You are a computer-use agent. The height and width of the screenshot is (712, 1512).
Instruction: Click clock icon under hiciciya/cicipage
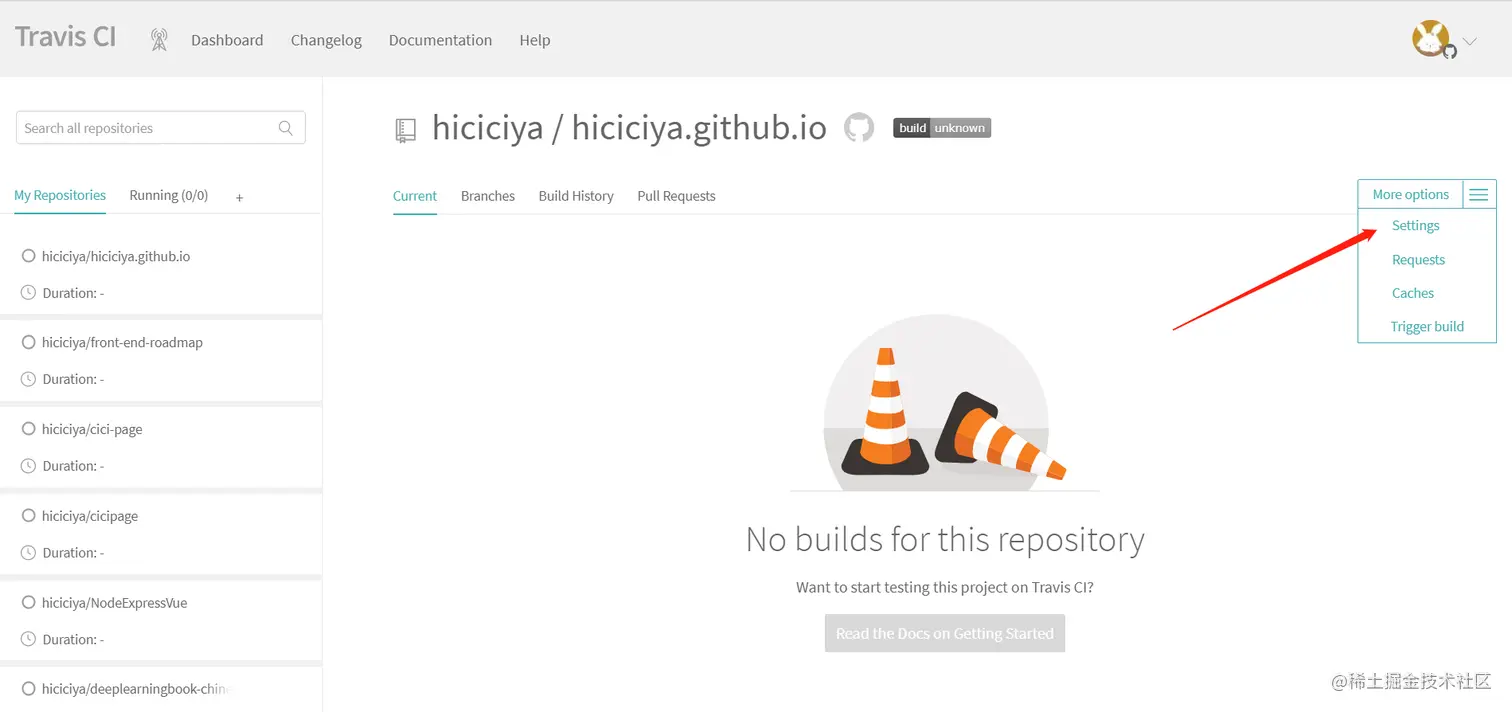(28, 552)
